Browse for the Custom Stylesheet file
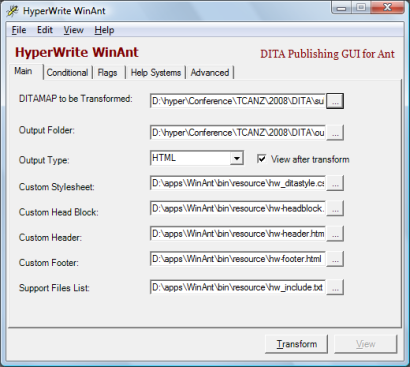Image resolution: width=410 pixels, height=367 pixels. (x=335, y=183)
